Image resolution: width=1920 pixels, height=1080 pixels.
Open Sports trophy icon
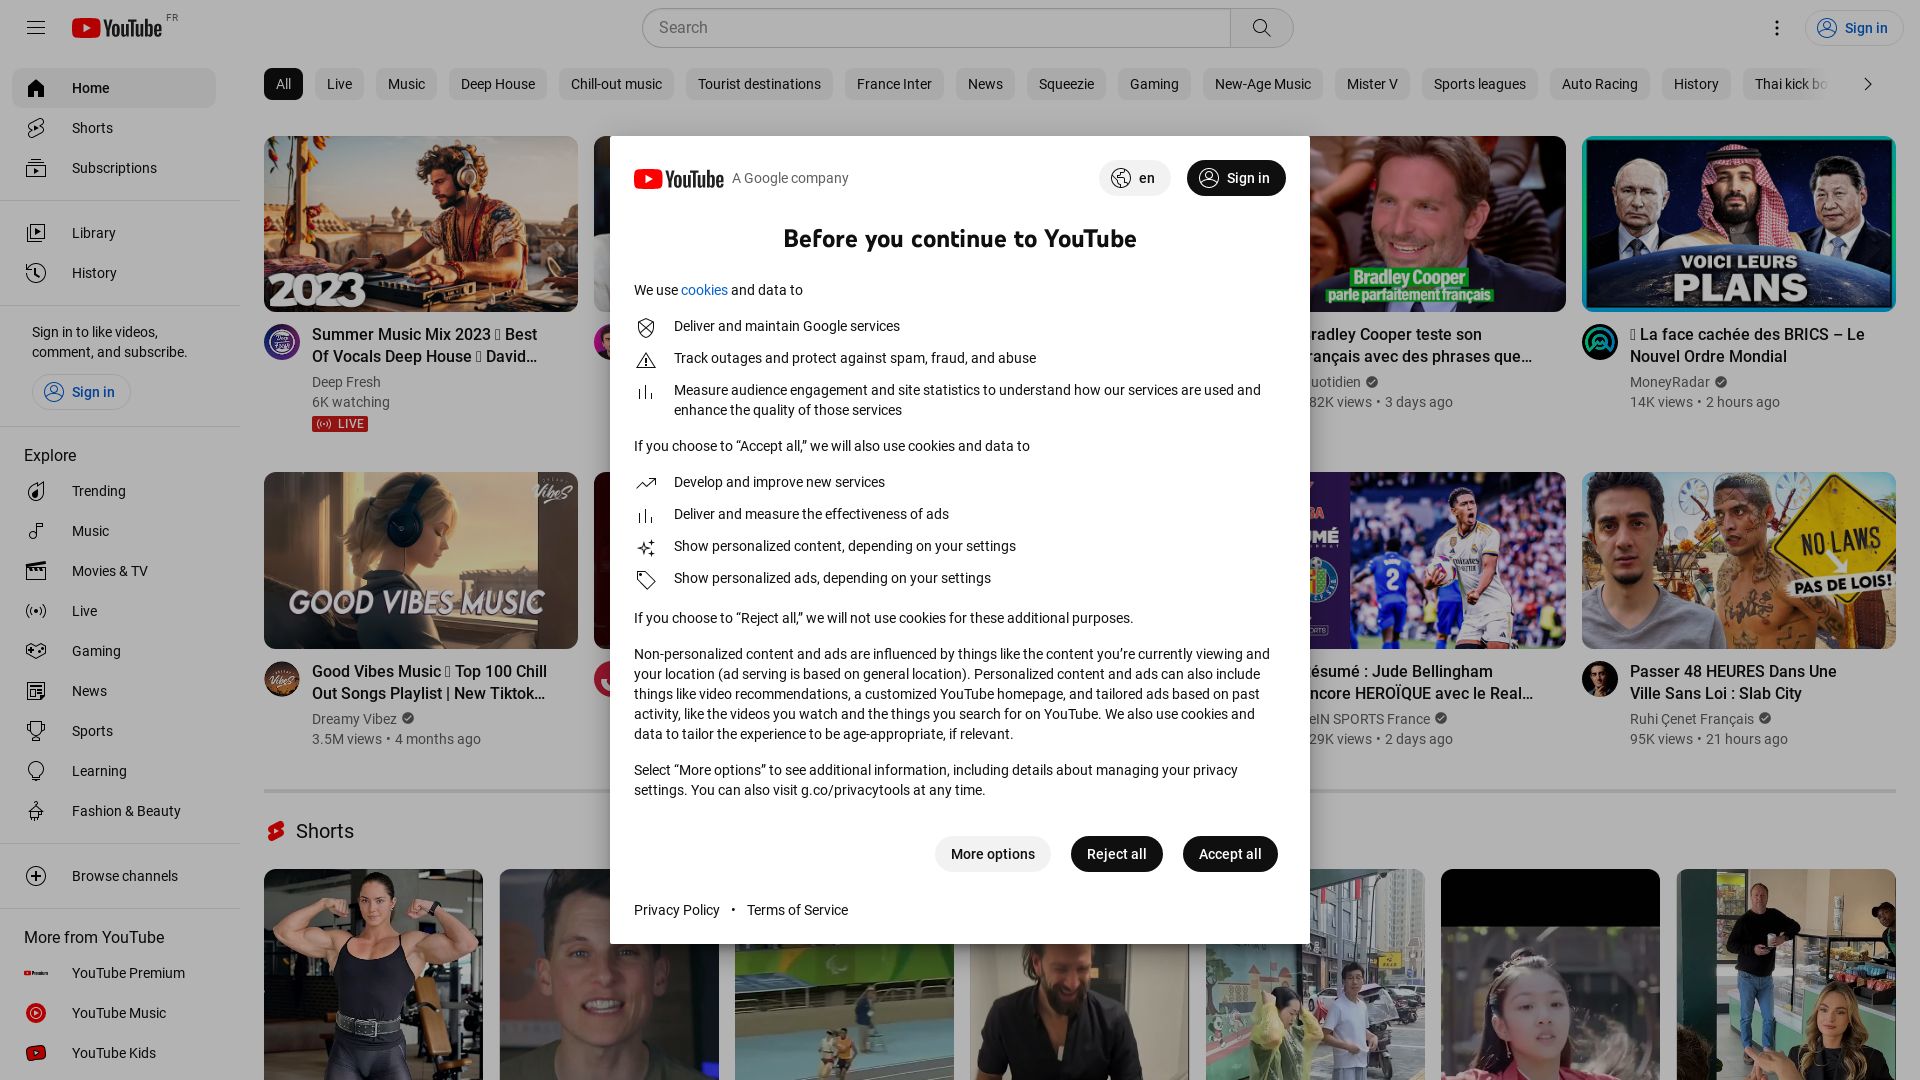(36, 731)
